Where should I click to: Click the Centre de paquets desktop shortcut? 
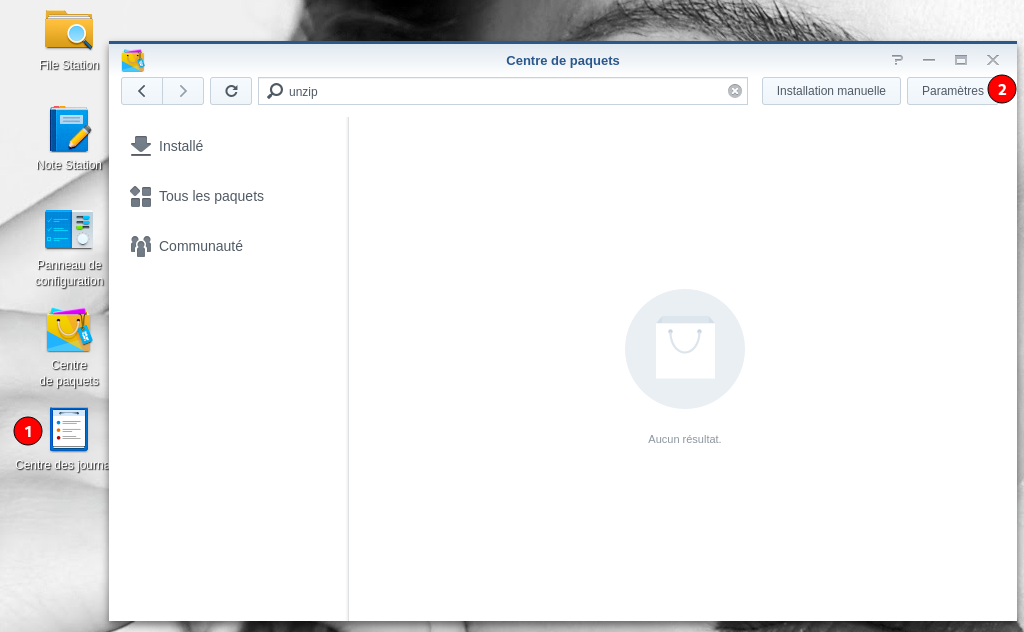(69, 331)
